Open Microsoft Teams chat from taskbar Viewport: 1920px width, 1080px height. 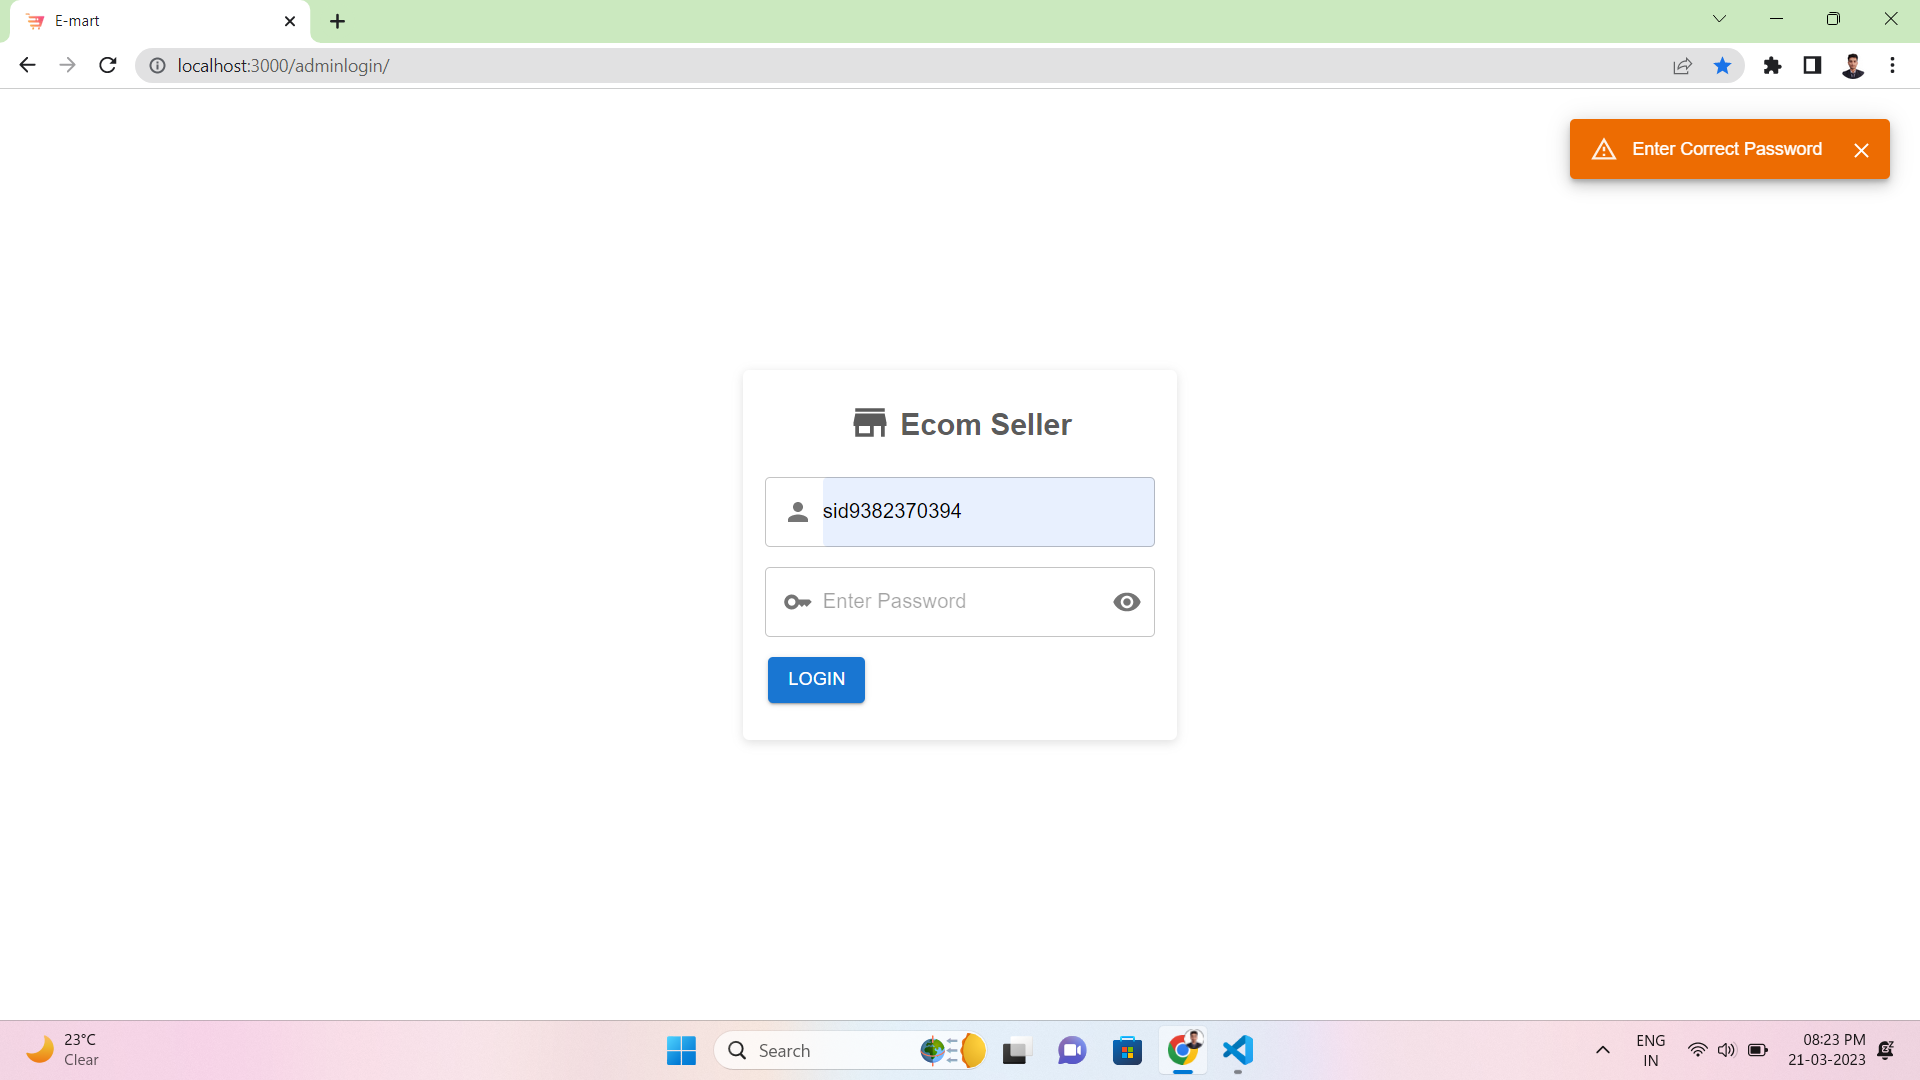point(1071,1050)
